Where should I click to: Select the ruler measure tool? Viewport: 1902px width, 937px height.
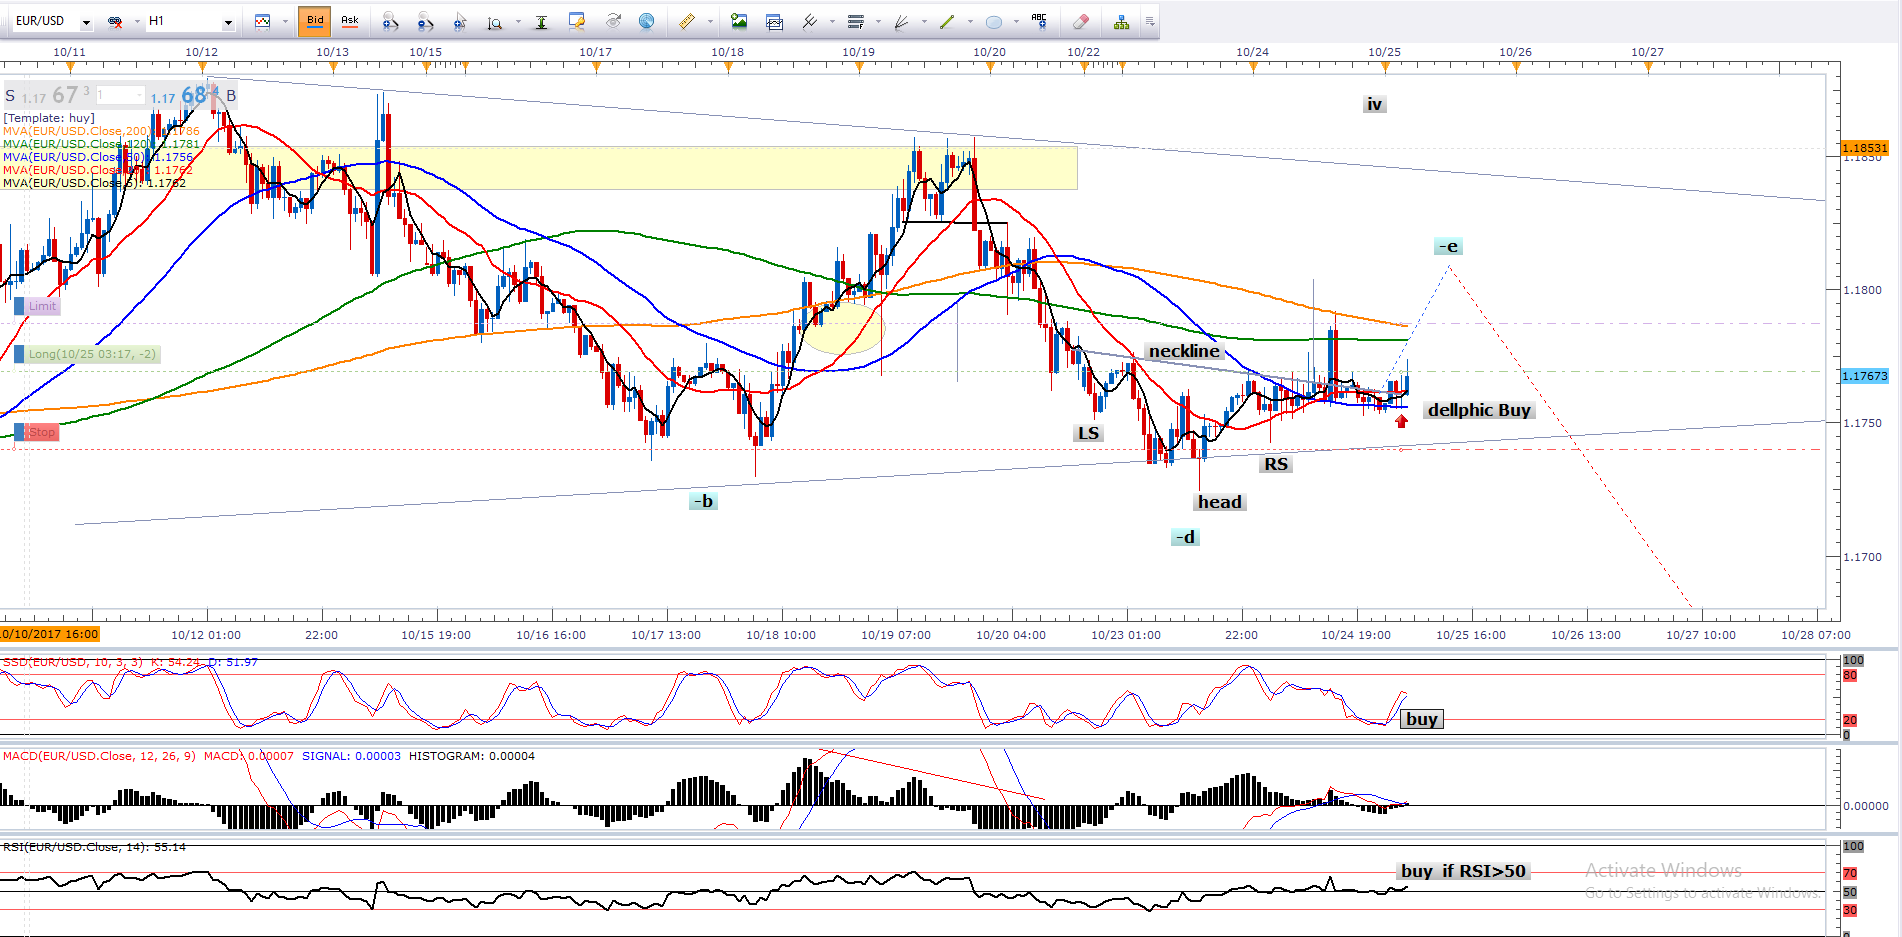(x=687, y=21)
